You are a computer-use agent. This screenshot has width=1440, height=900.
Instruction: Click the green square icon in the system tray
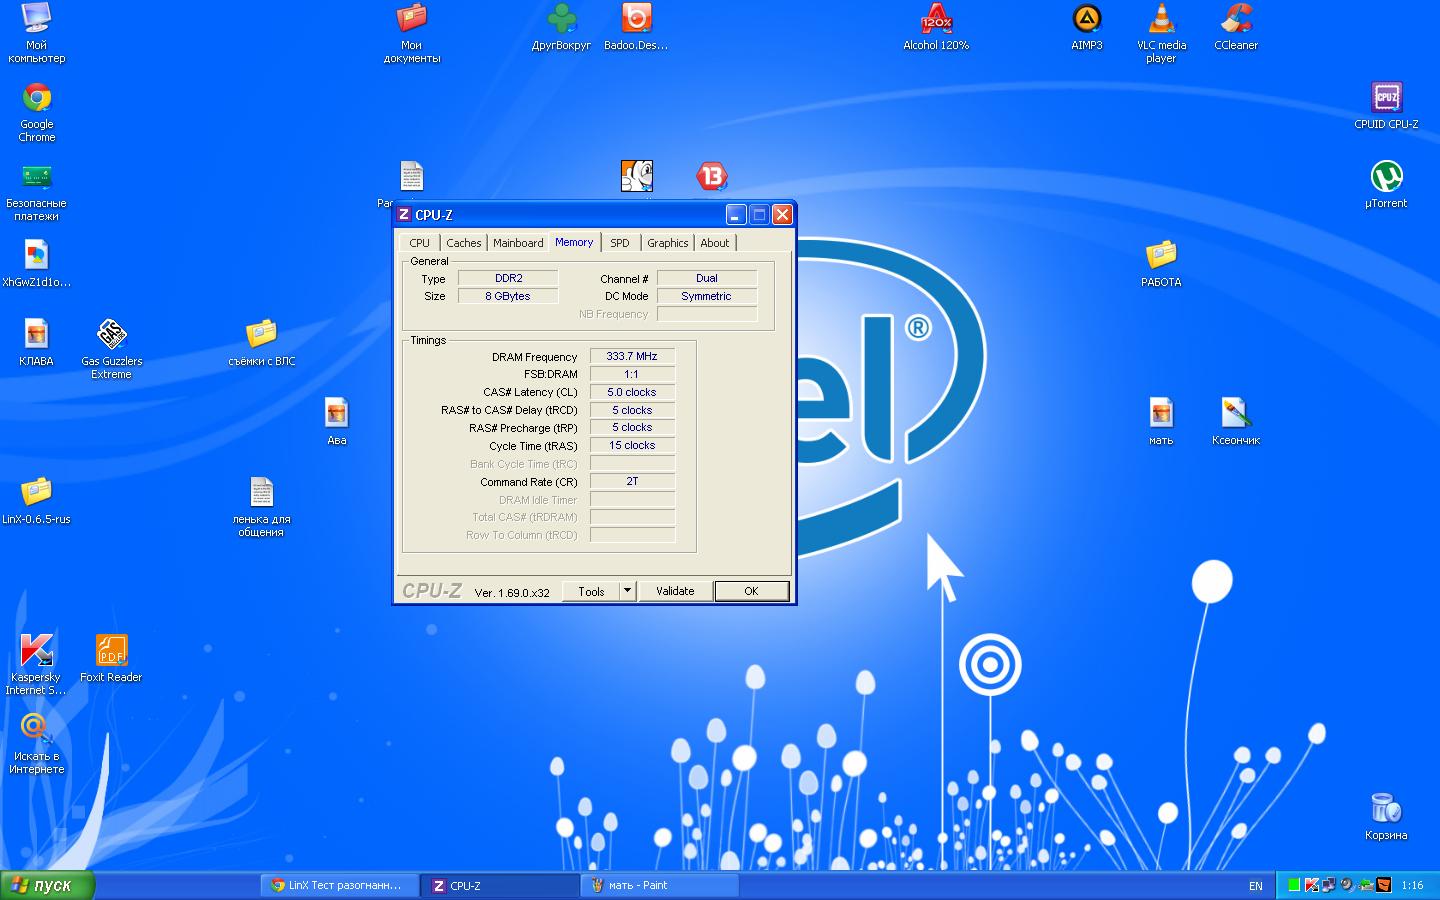tap(1294, 885)
